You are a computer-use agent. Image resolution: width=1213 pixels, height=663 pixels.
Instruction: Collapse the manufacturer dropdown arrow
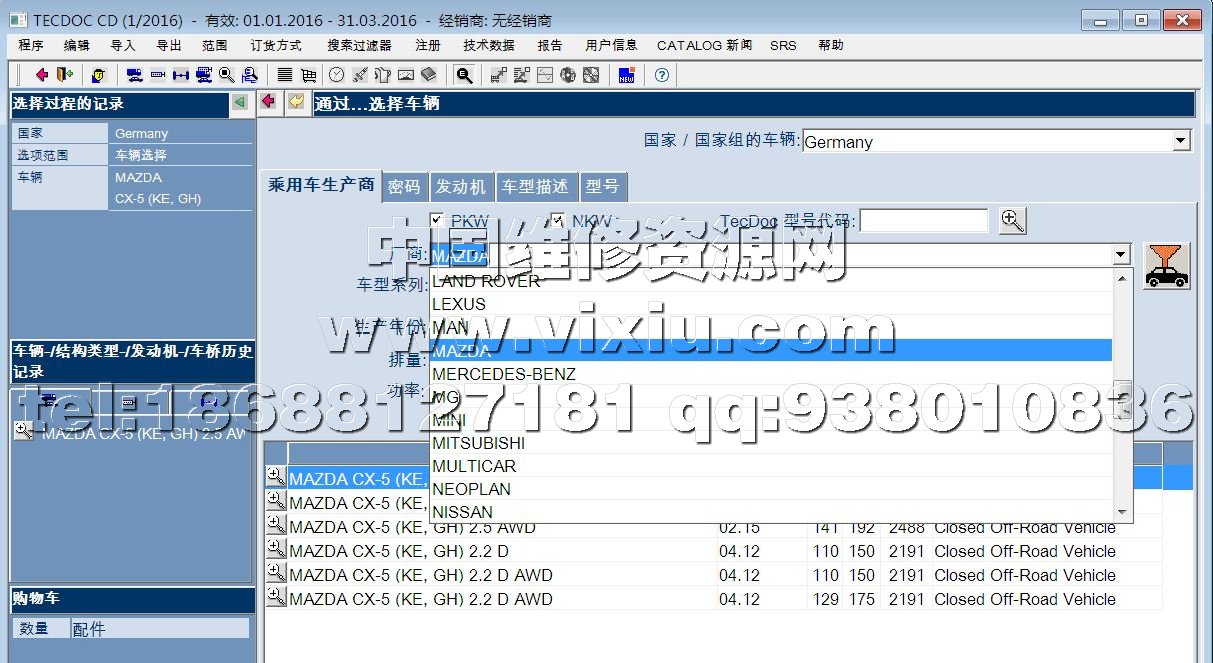pyautogui.click(x=1121, y=255)
